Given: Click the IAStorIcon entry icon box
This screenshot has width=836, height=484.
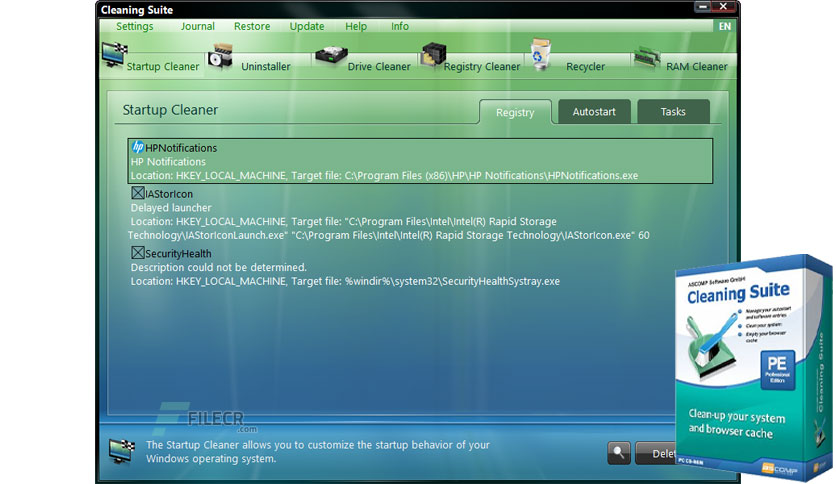Looking at the screenshot, I should (x=138, y=192).
